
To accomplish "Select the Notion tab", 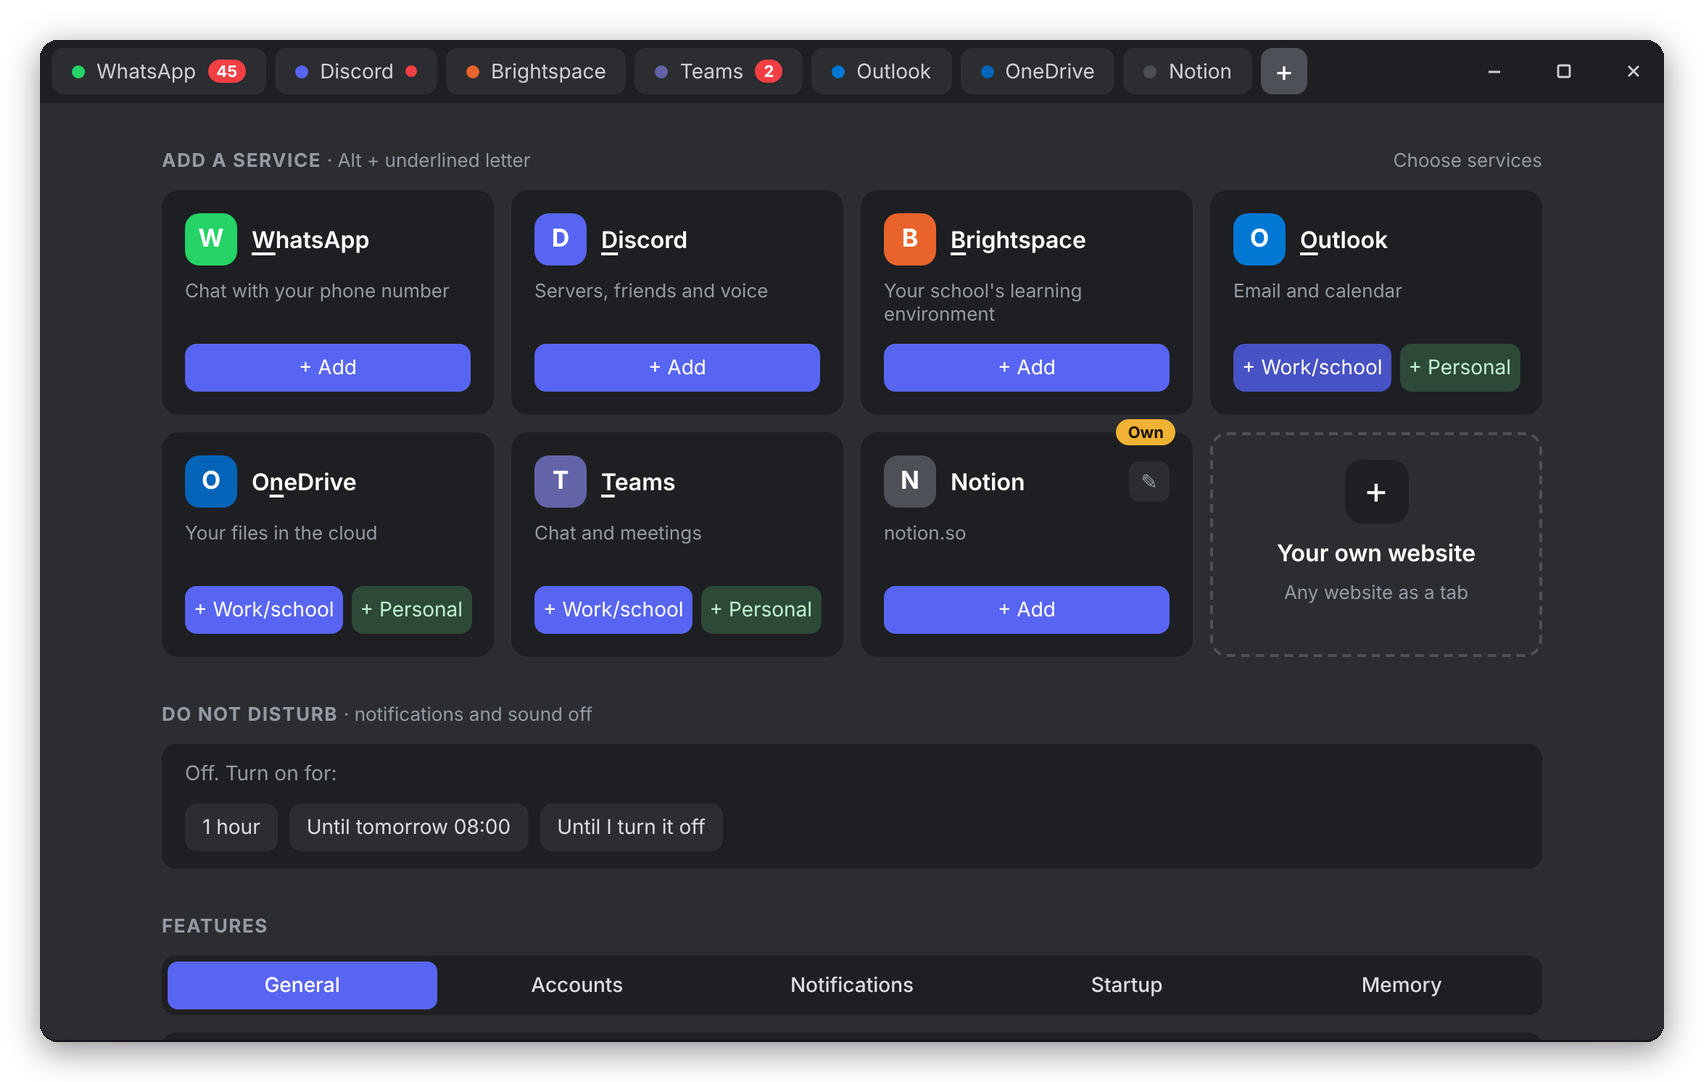I will (x=1187, y=72).
